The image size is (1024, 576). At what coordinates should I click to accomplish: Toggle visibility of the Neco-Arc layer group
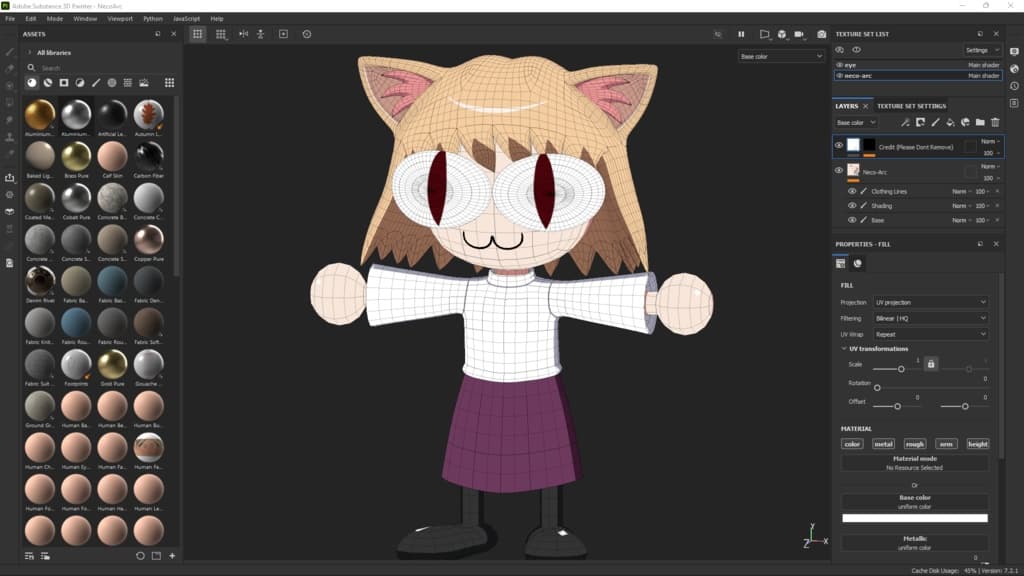(839, 171)
